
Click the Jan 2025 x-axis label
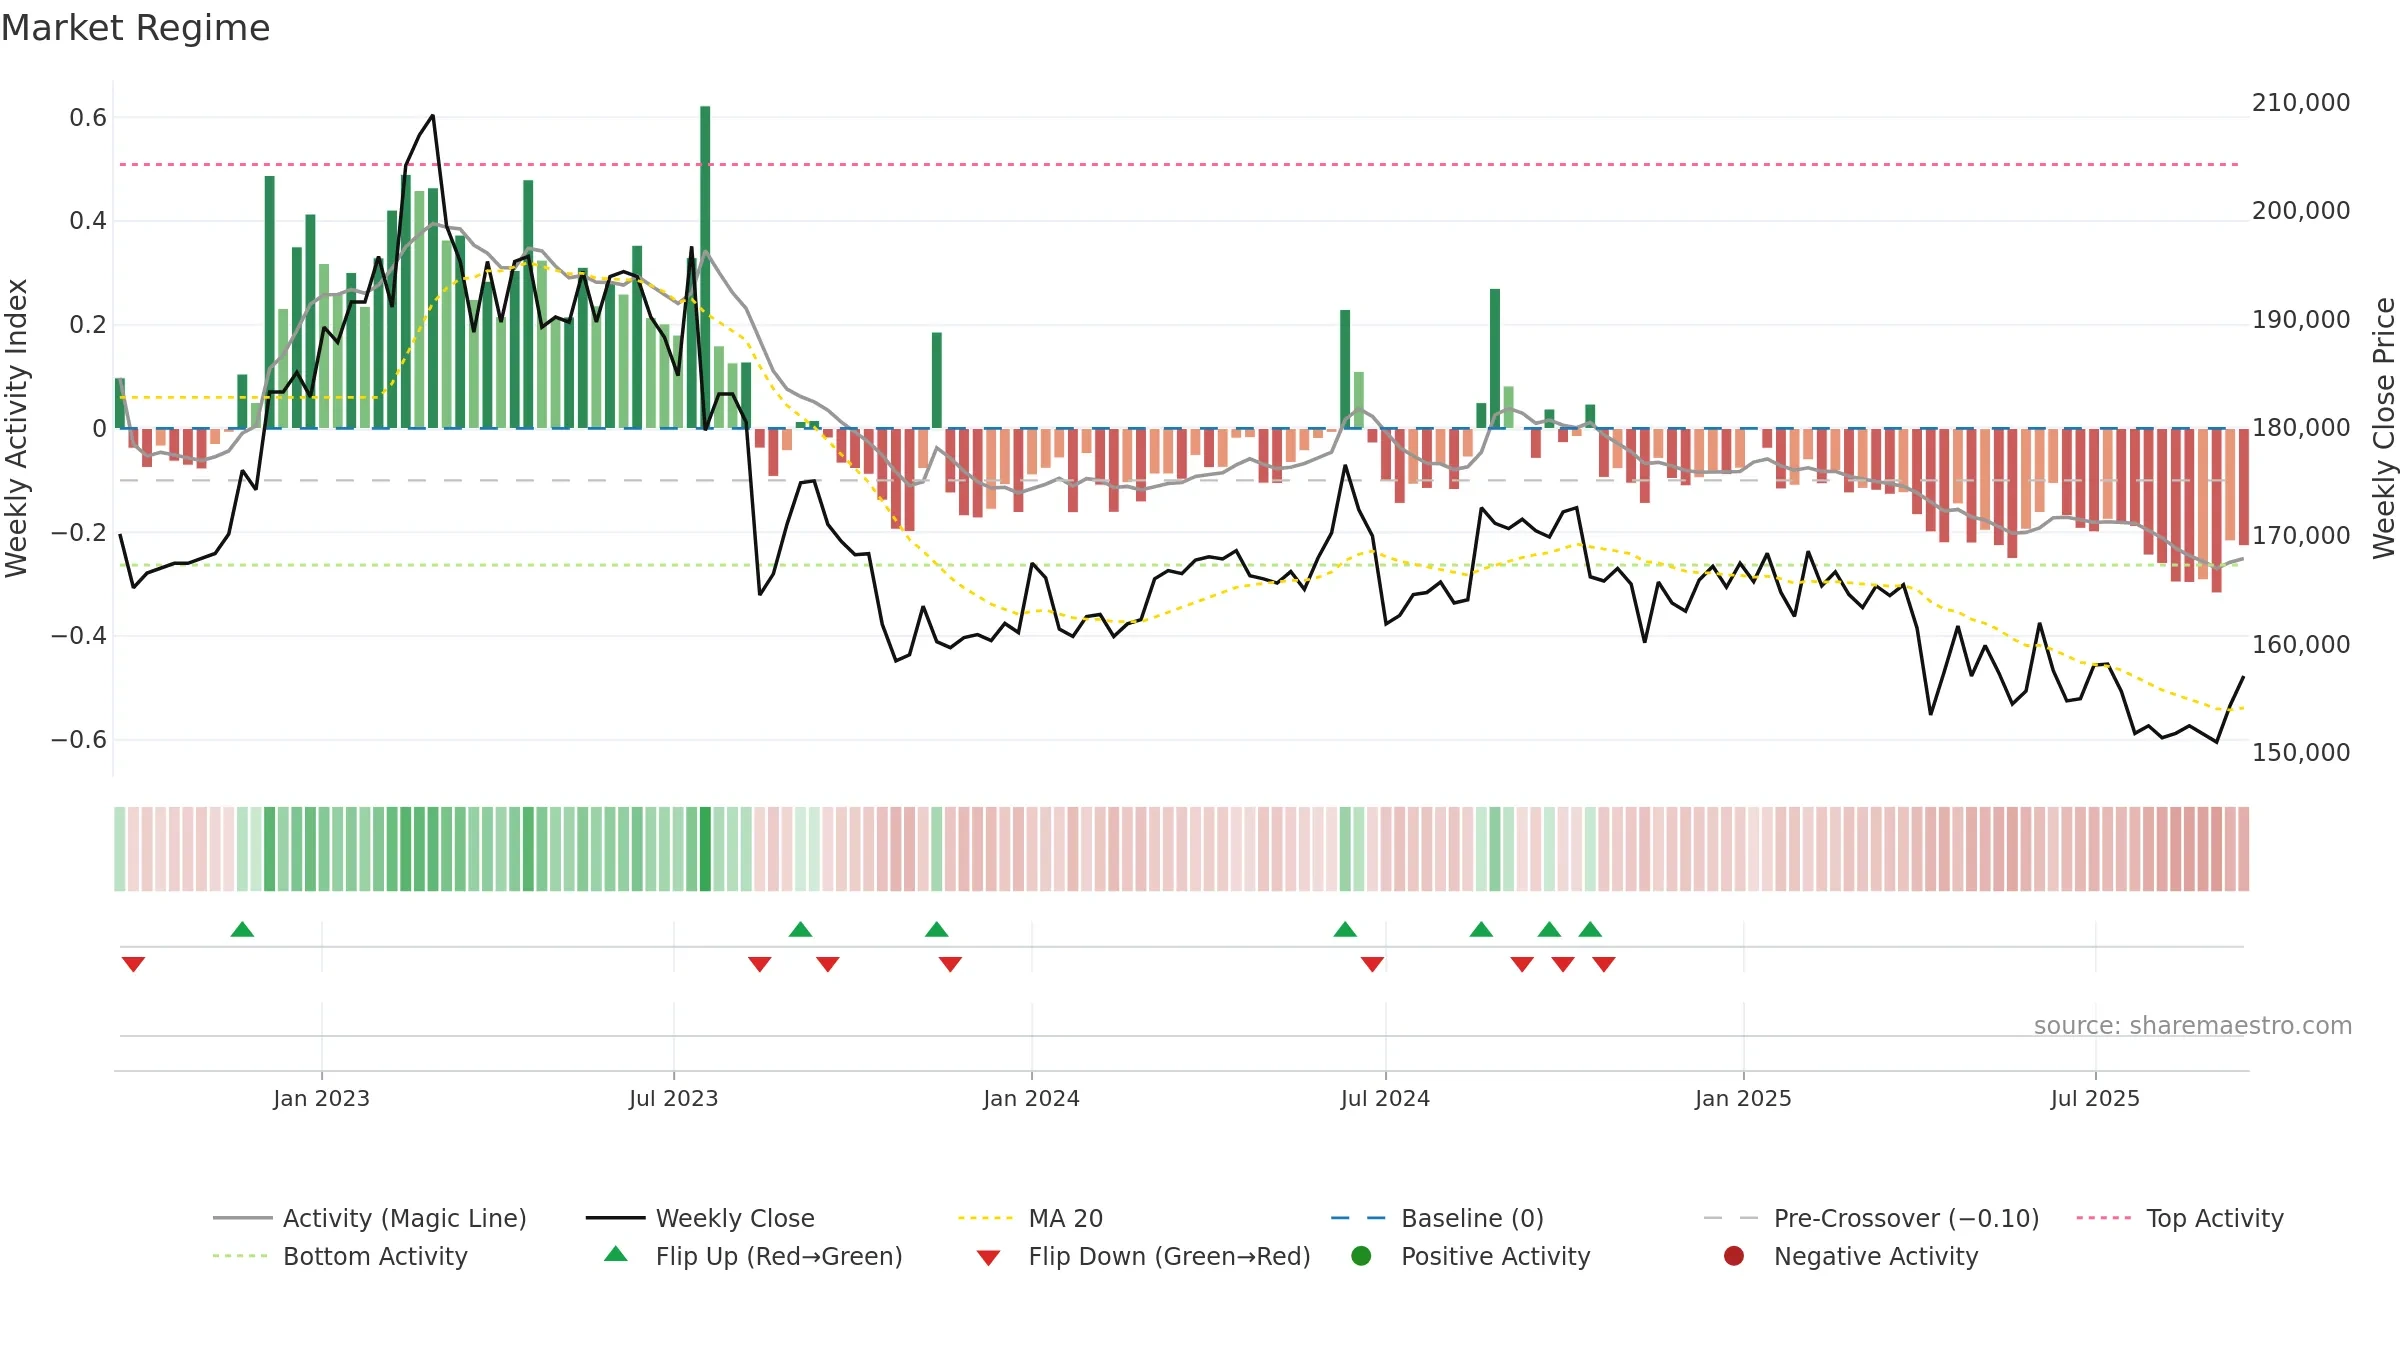(x=1743, y=1099)
